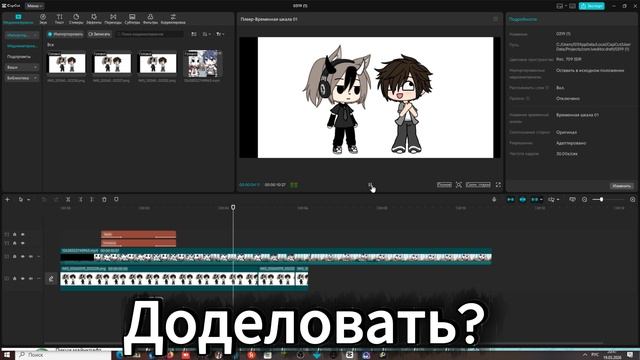The image size is (640, 360).
Task: Hide the second text track
Action: pyautogui.click(x=22, y=243)
